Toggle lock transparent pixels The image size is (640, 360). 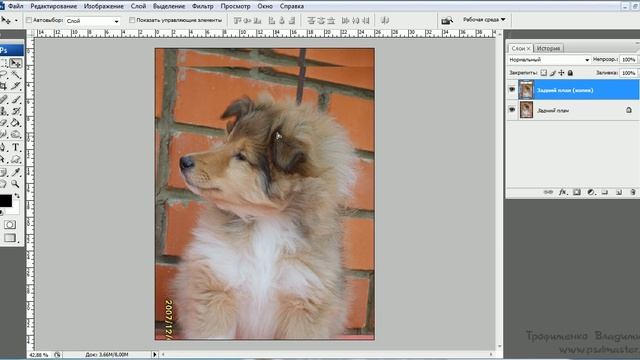pos(543,73)
